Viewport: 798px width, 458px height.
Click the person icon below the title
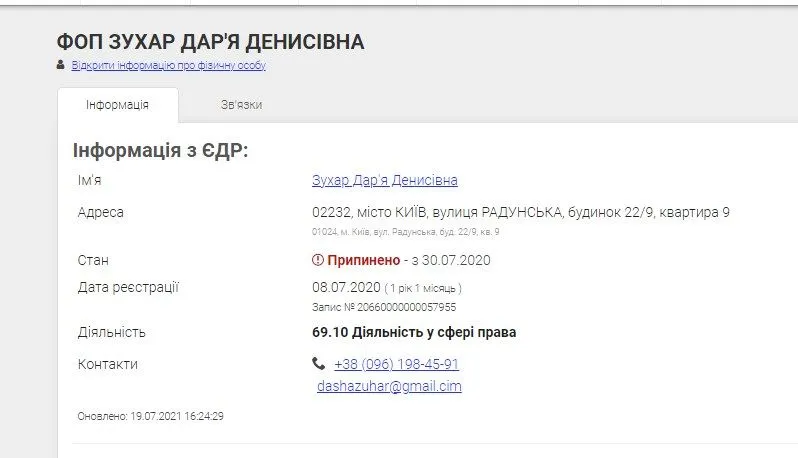61,65
